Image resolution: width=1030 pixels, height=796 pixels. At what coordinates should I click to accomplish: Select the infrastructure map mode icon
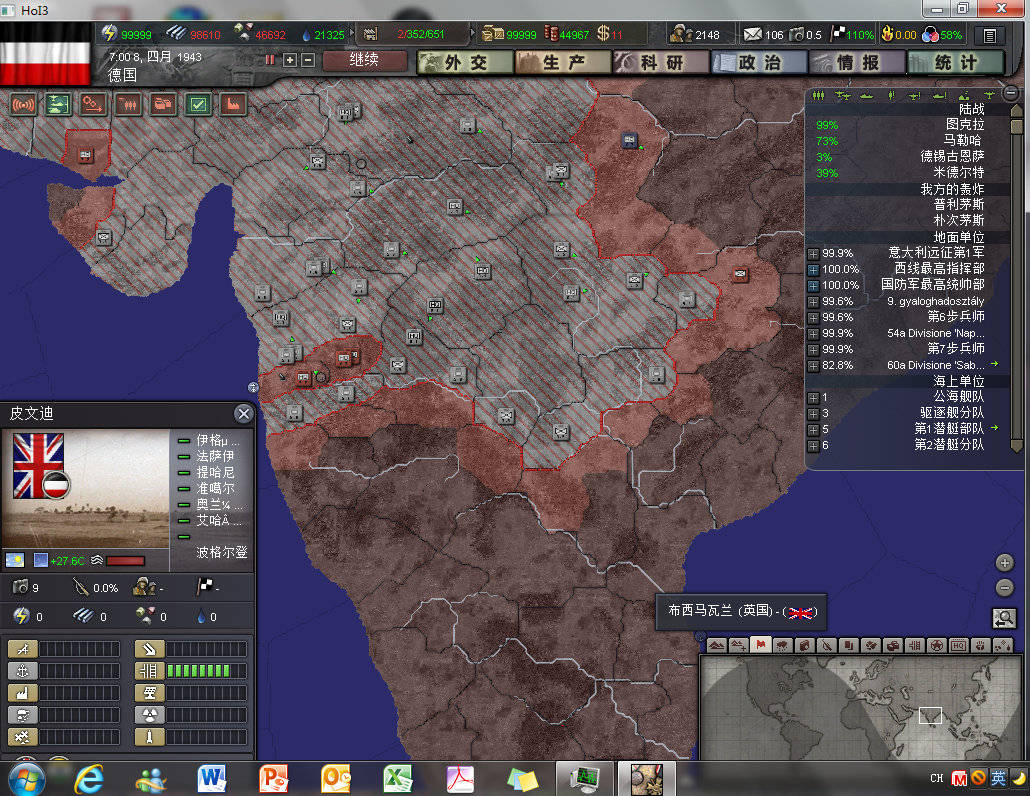(x=914, y=646)
